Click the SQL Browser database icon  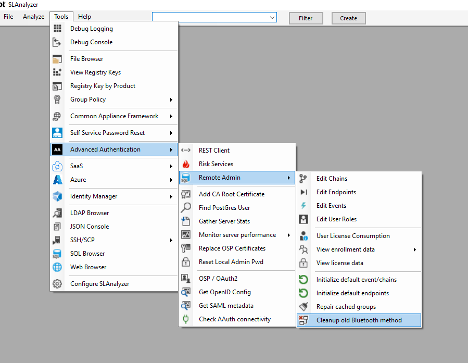pyautogui.click(x=57, y=253)
